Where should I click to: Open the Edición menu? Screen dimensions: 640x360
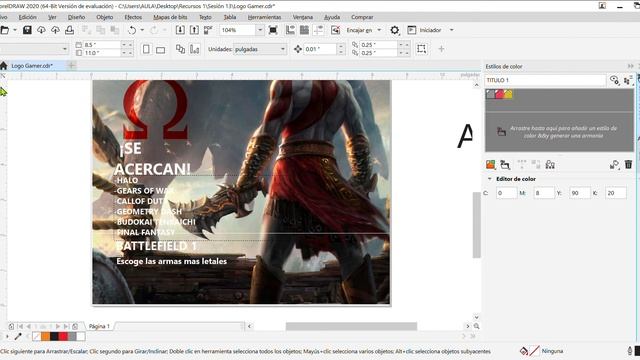(27, 17)
